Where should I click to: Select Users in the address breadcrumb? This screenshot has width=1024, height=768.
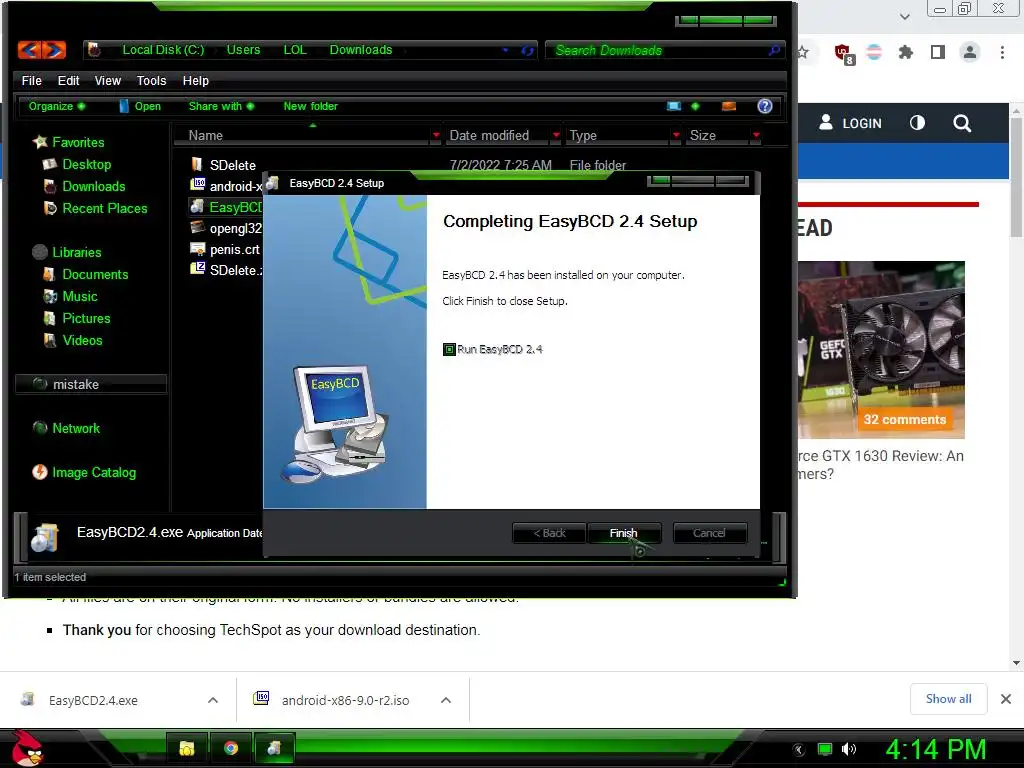pos(243,50)
